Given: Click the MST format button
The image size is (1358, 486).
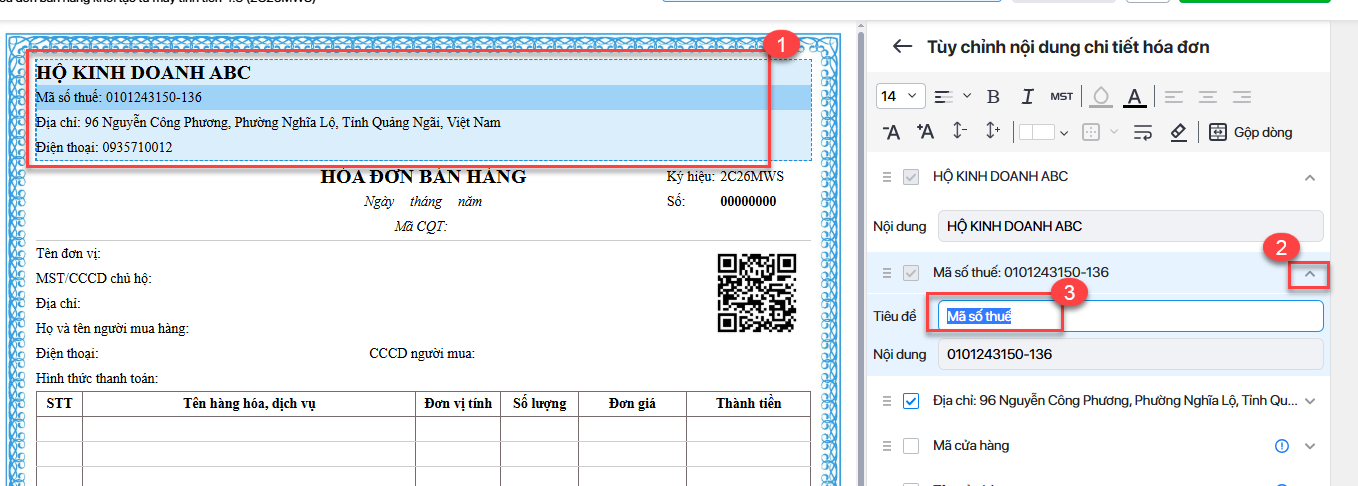Looking at the screenshot, I should coord(1061,97).
